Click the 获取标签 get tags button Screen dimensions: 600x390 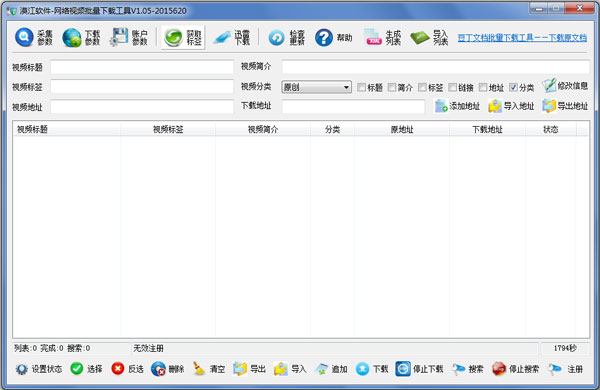click(183, 38)
